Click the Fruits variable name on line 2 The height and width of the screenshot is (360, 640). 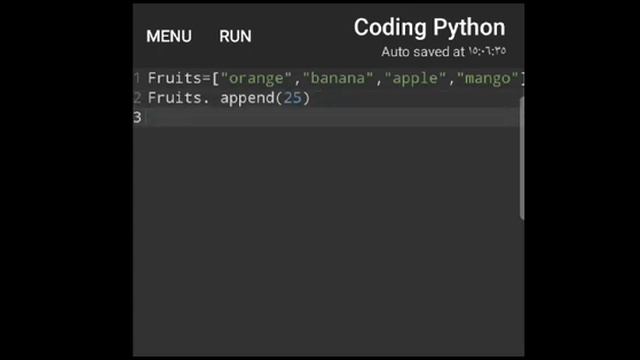point(174,98)
